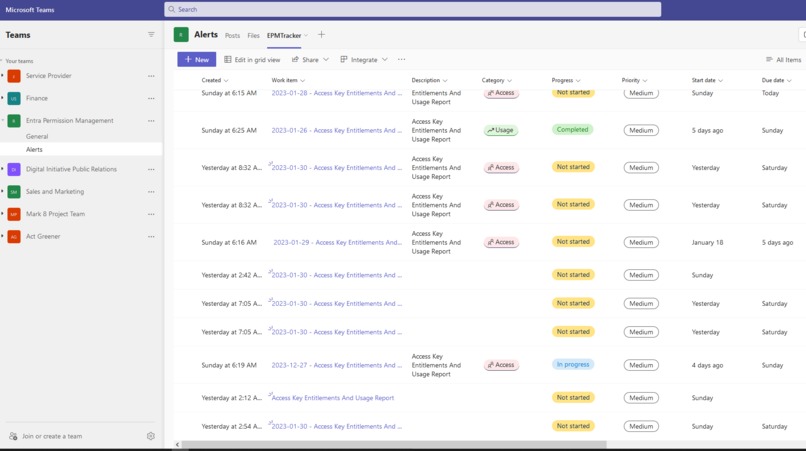Click the New item button
This screenshot has width=806, height=451.
(x=196, y=60)
